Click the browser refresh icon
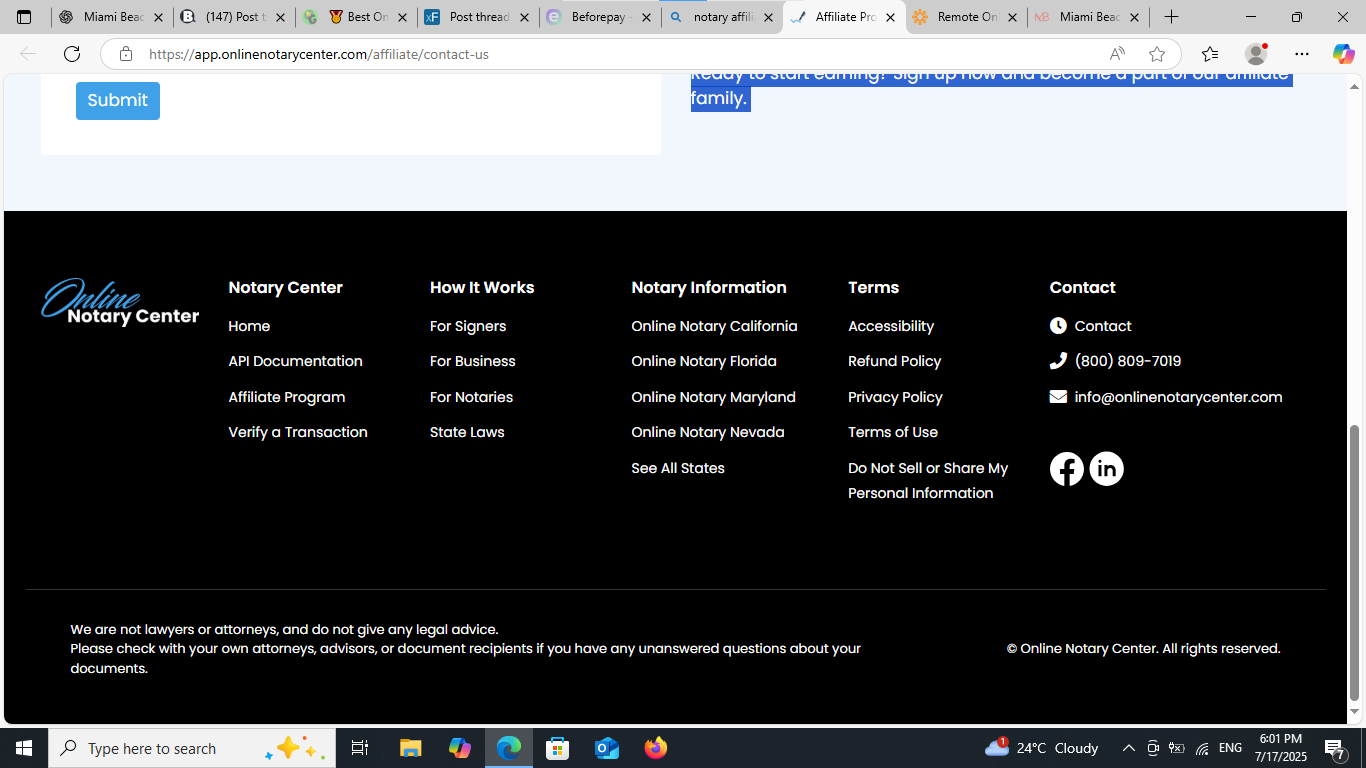 point(72,54)
